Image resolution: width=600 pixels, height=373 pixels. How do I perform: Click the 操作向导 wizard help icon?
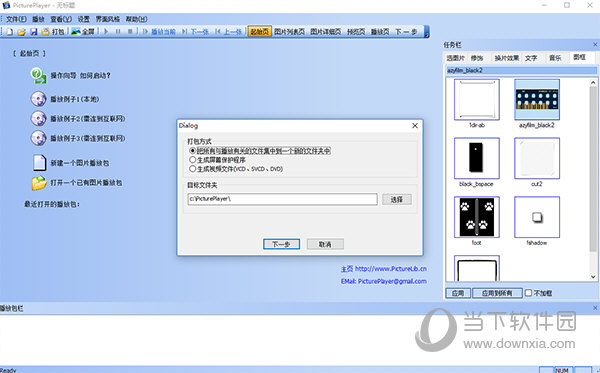(38, 75)
